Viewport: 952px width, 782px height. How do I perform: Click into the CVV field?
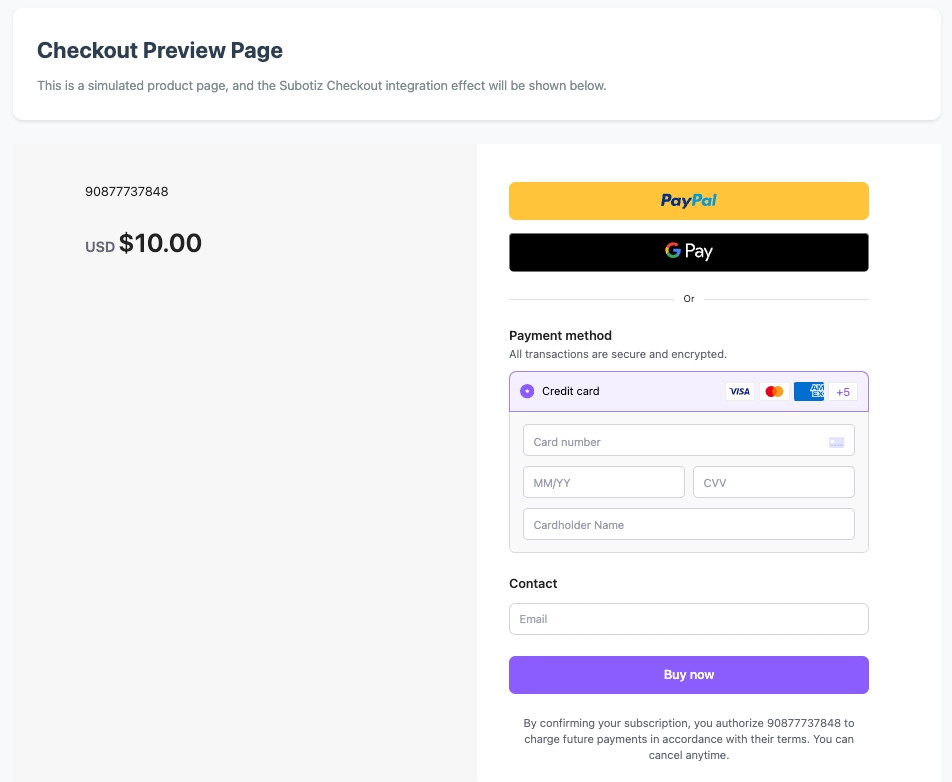point(773,483)
